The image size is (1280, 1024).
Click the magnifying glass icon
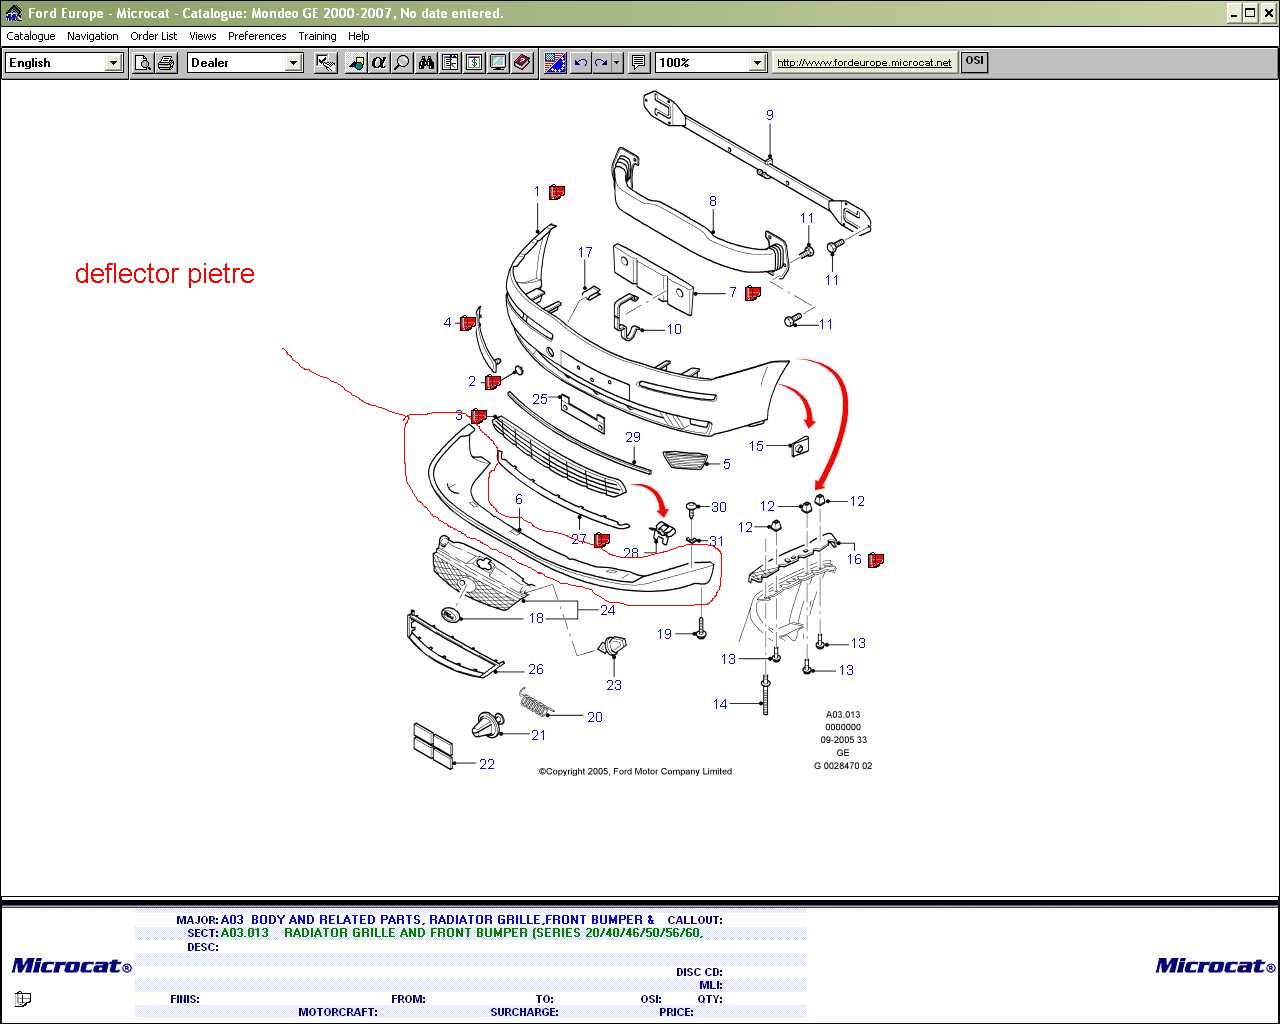coord(402,63)
